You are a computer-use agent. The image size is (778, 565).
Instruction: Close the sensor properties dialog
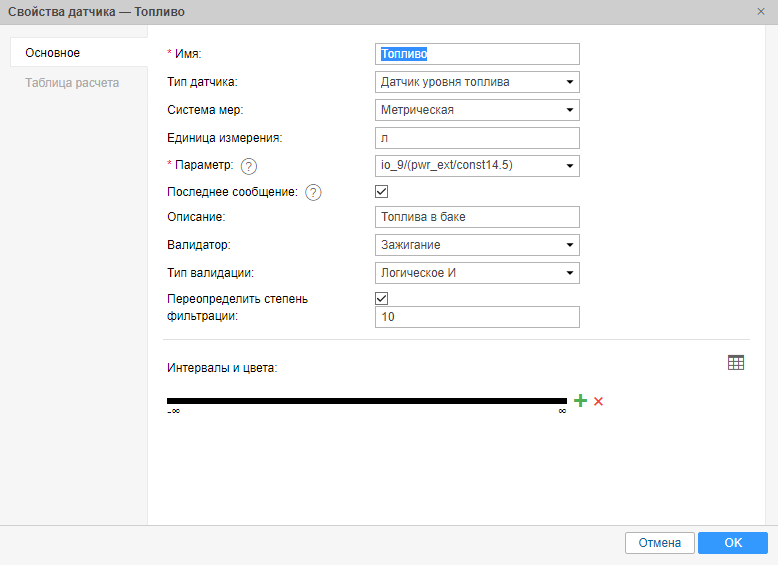pos(761,11)
